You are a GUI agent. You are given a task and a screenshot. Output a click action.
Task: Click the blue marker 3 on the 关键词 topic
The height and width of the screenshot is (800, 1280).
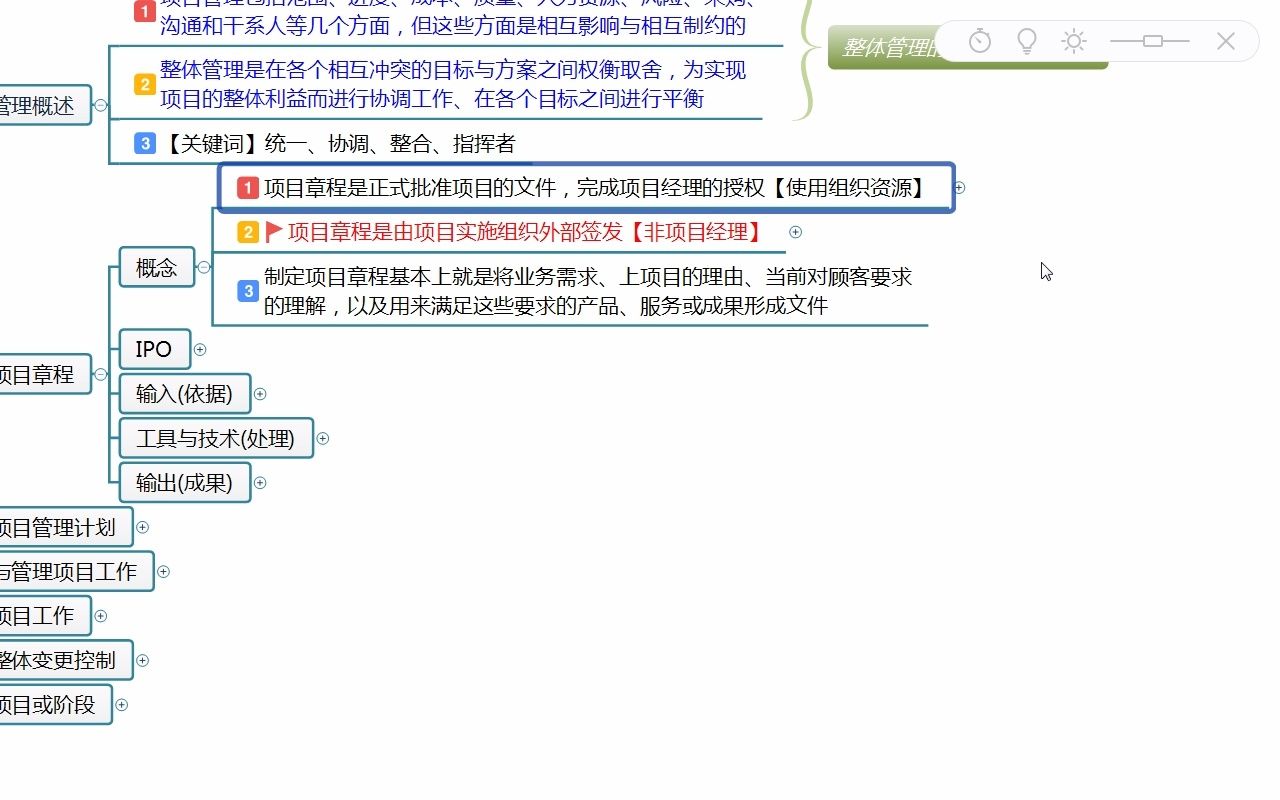147,143
